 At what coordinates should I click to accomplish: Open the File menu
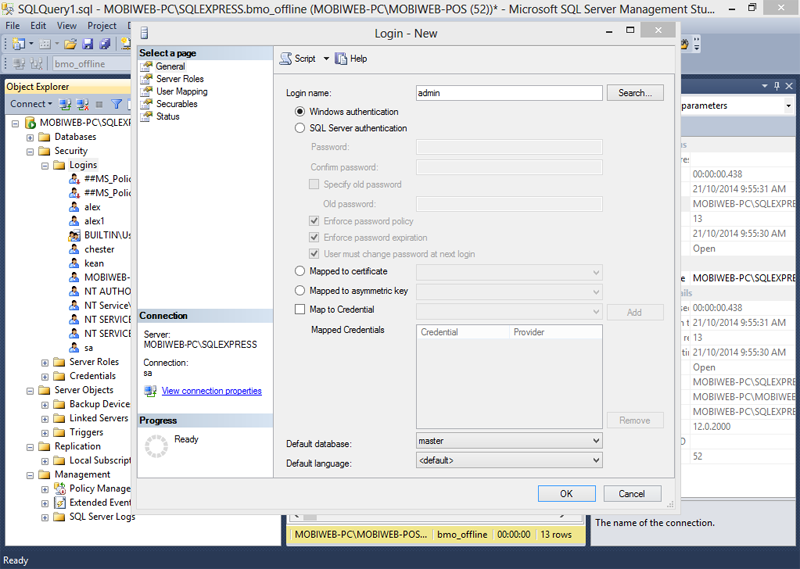[12, 26]
